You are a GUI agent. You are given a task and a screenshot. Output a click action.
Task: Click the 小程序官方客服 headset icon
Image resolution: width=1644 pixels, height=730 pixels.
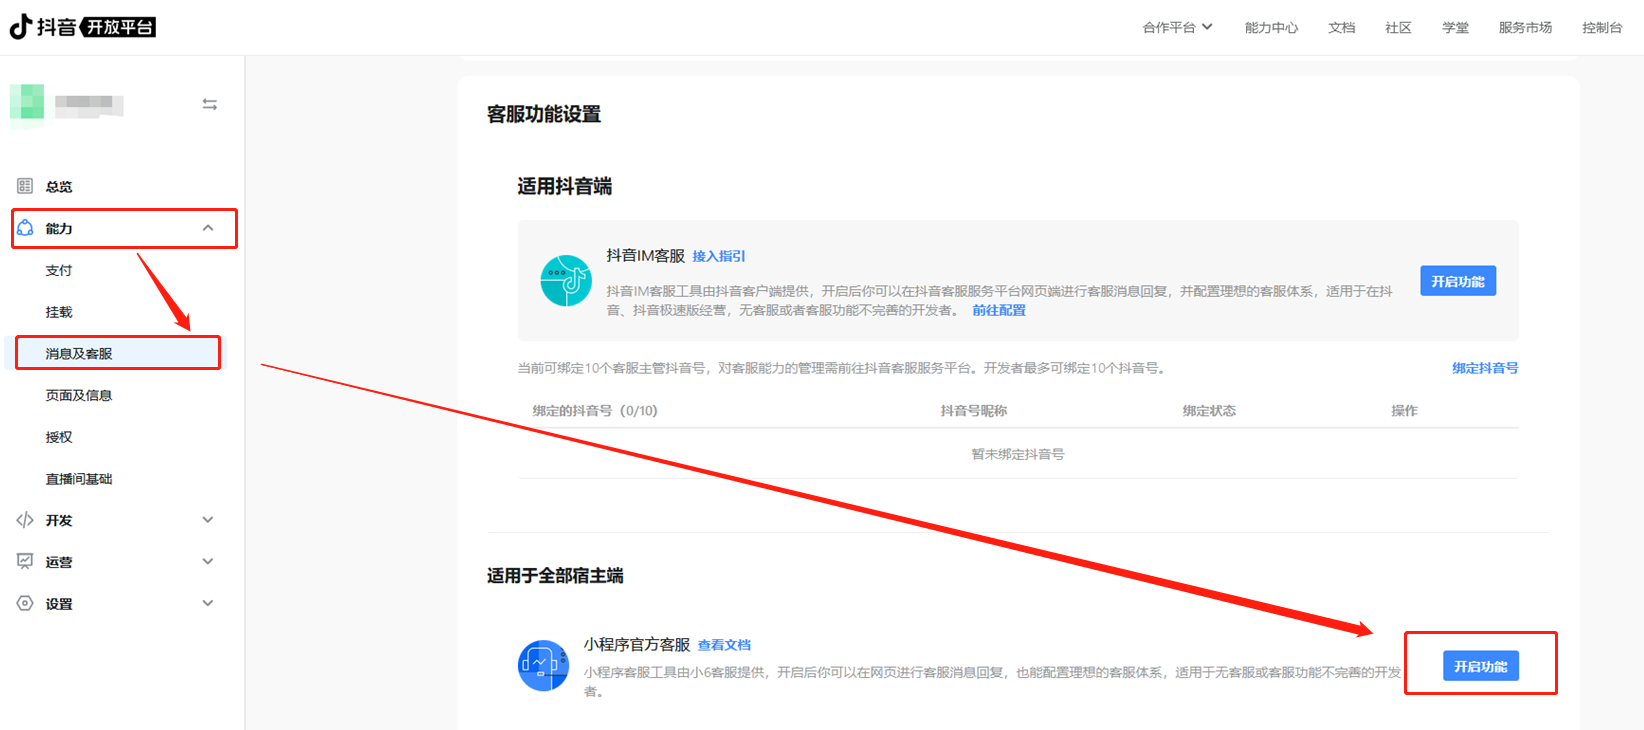543,665
